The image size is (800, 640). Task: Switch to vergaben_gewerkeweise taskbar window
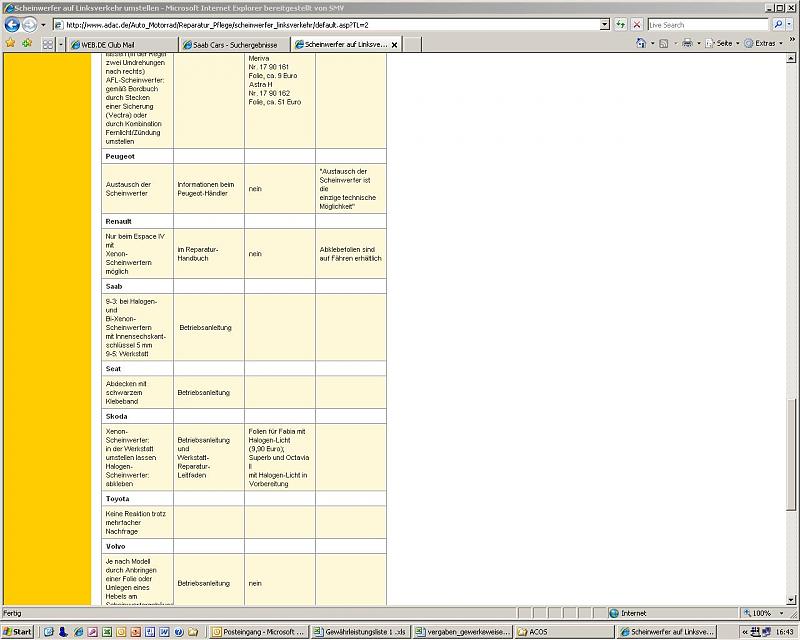point(462,632)
